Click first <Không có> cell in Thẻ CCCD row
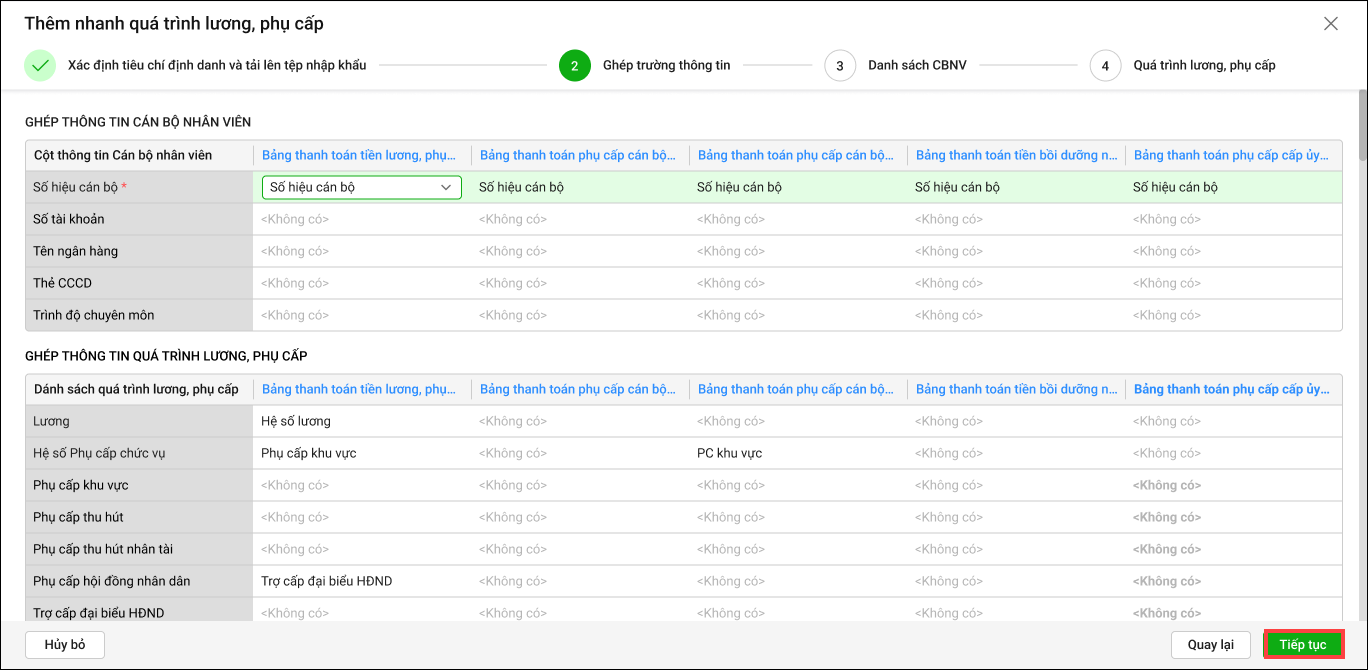This screenshot has width=1368, height=670. pyautogui.click(x=295, y=283)
